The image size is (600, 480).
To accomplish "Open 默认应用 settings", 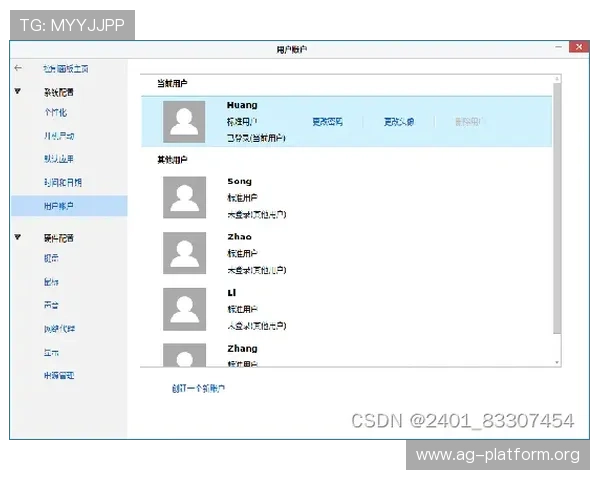I will click(x=59, y=159).
